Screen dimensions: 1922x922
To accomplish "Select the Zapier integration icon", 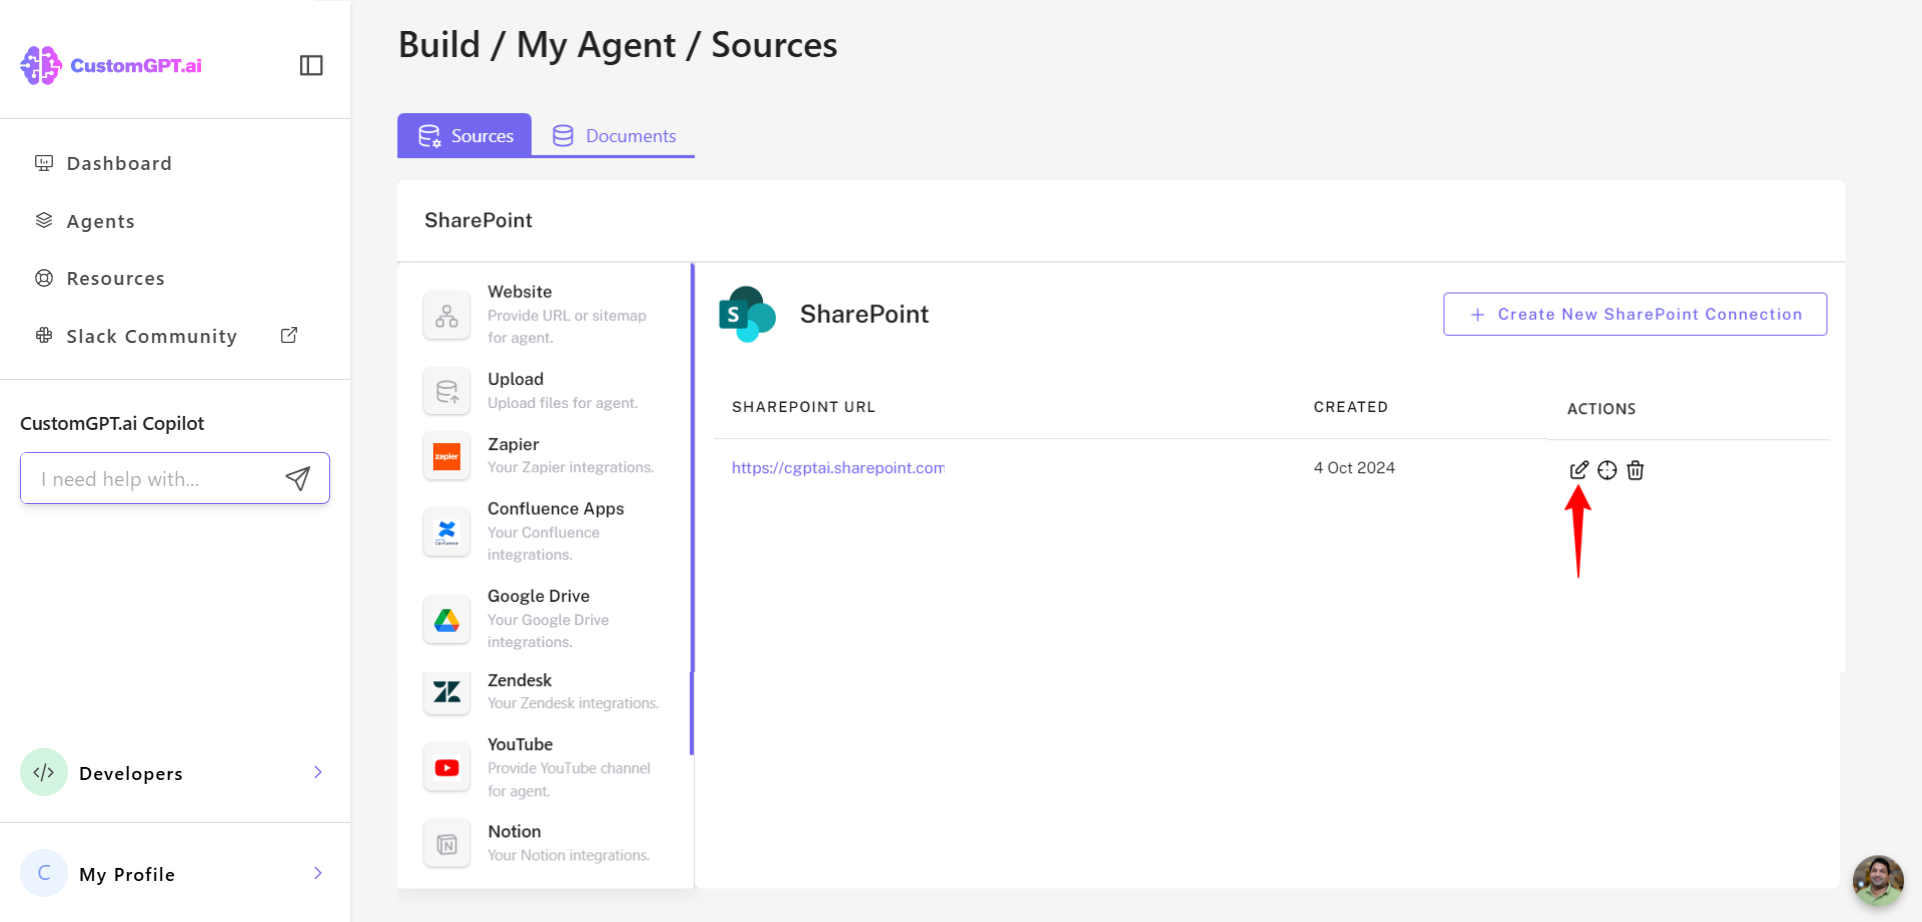I will point(447,456).
